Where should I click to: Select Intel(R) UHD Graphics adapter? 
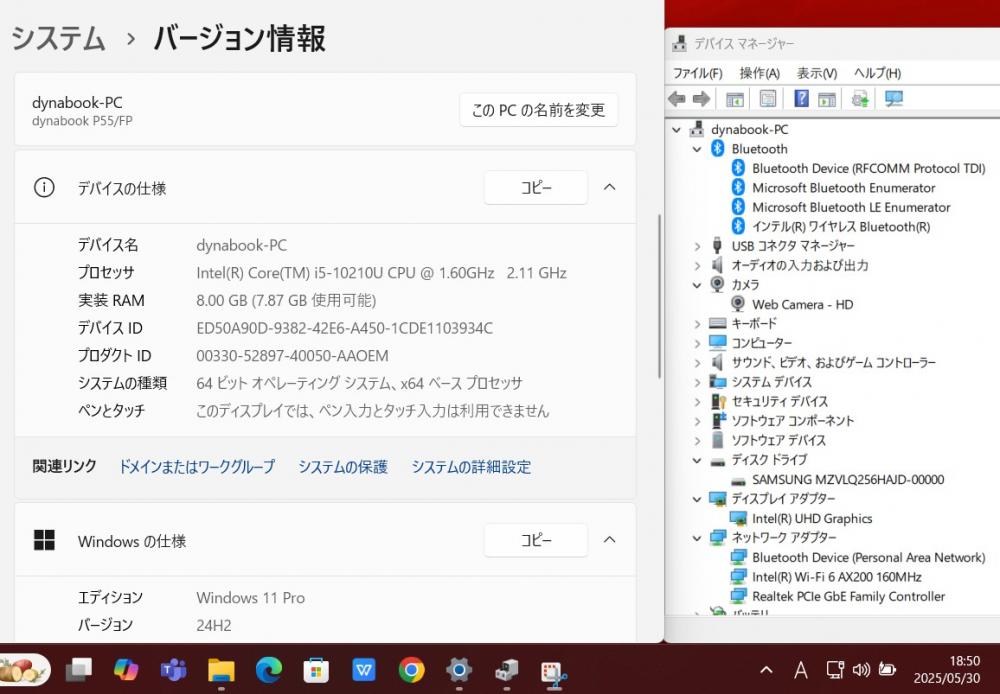[812, 519]
